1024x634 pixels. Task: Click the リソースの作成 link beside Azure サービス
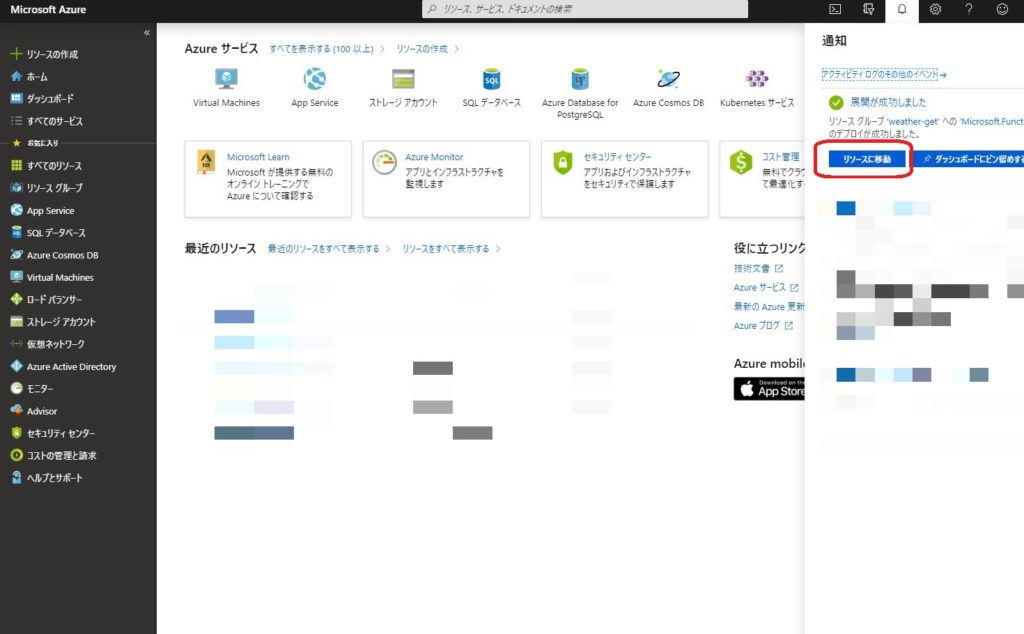(x=422, y=49)
